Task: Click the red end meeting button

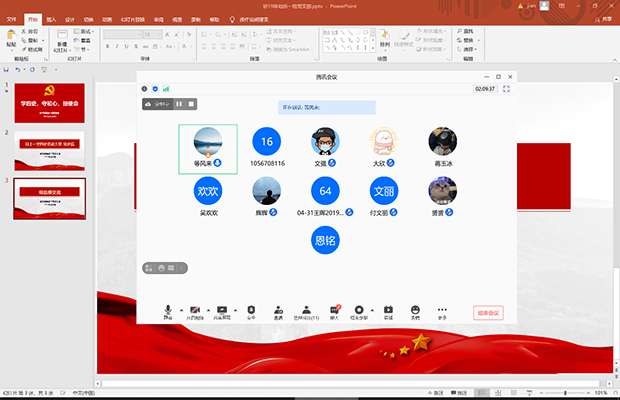Action: (x=488, y=313)
